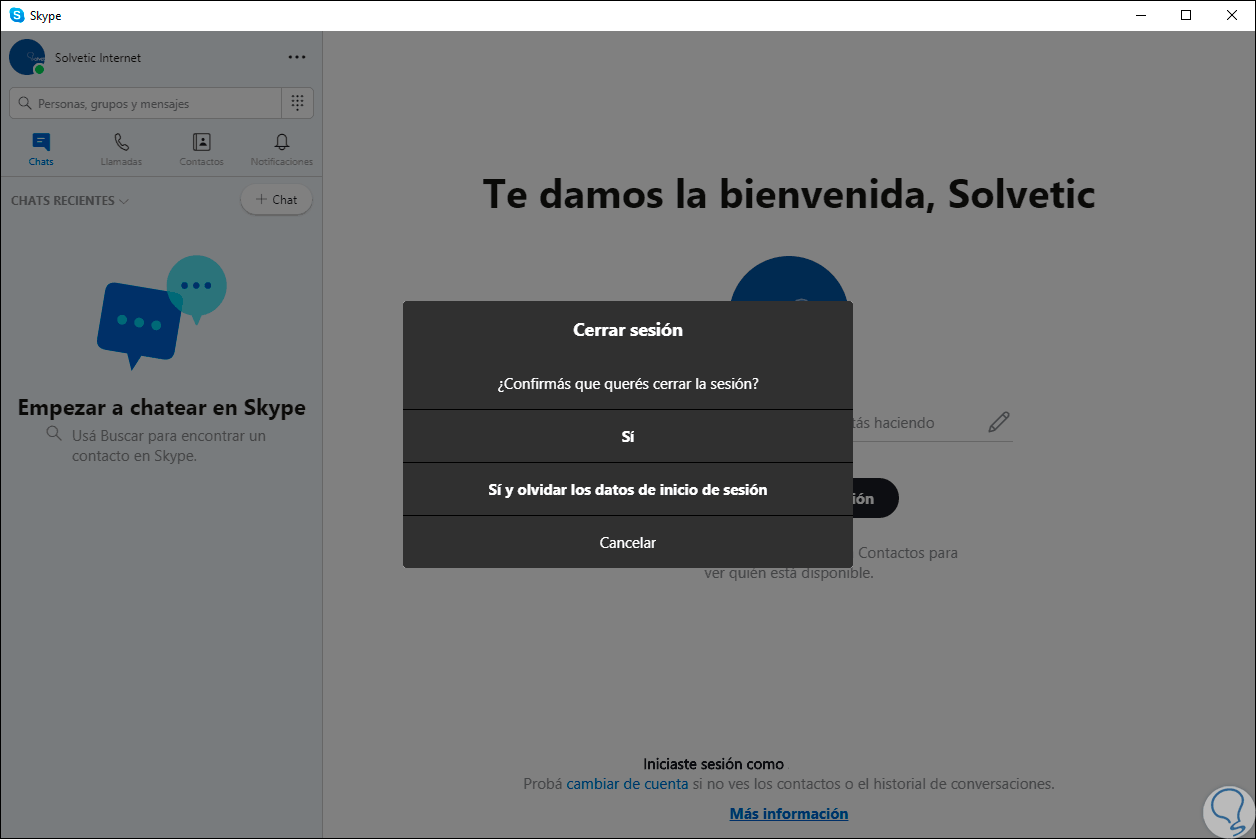This screenshot has height=839, width=1256.
Task: Switch to the Notificaciones tab
Action: tap(282, 149)
